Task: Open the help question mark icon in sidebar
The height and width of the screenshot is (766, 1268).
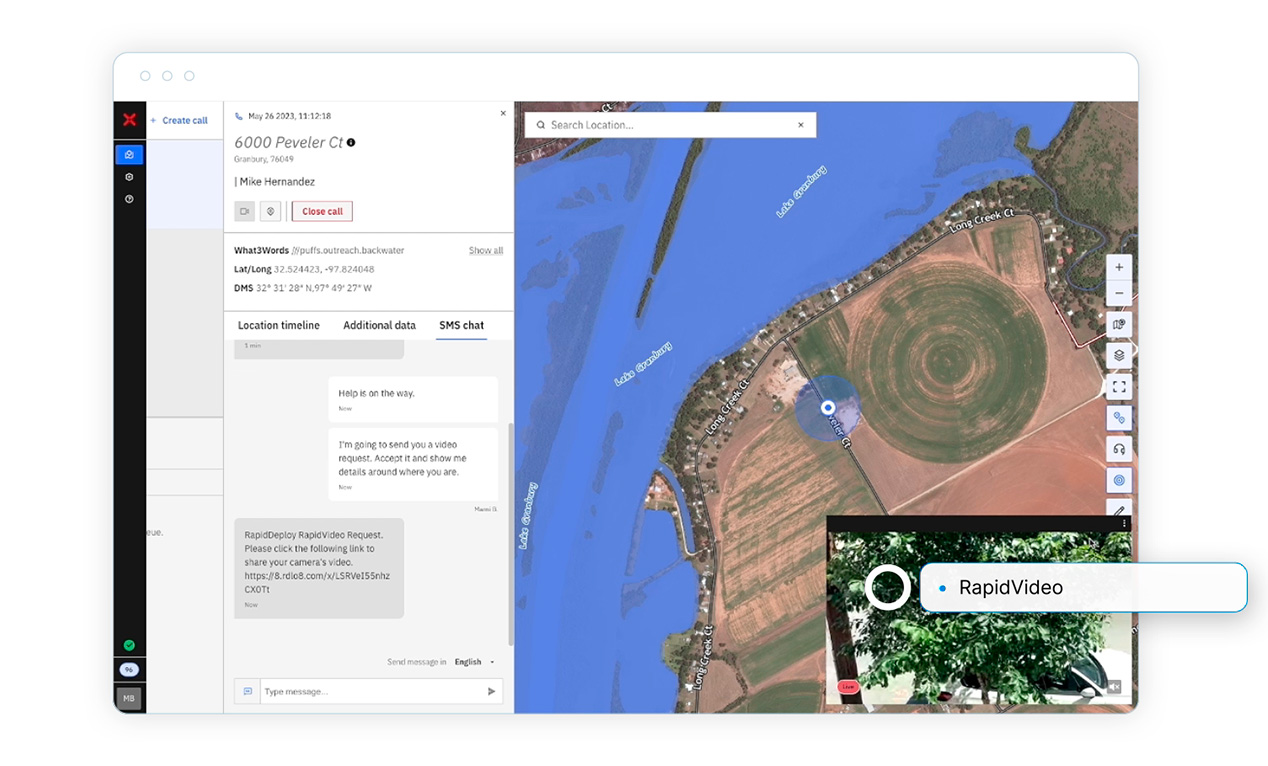Action: 129,199
